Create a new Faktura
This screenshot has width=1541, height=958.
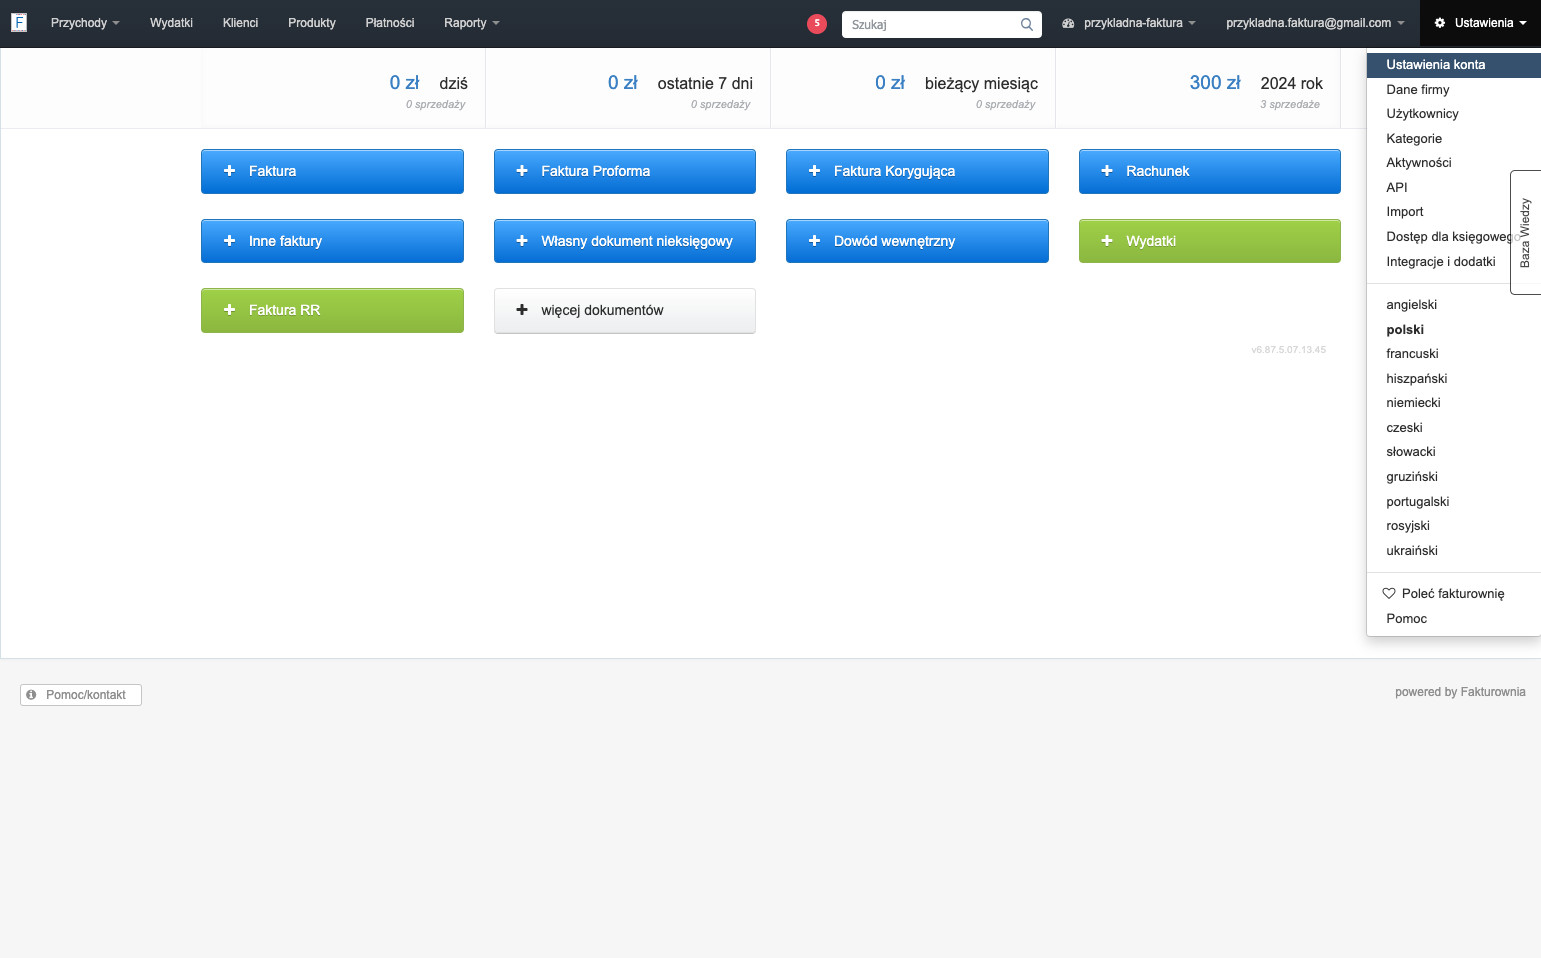pyautogui.click(x=332, y=171)
